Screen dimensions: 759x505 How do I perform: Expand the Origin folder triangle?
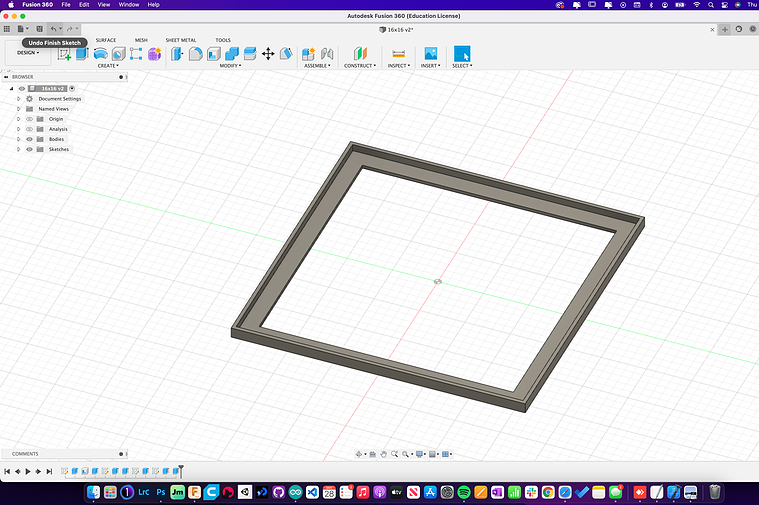click(18, 119)
